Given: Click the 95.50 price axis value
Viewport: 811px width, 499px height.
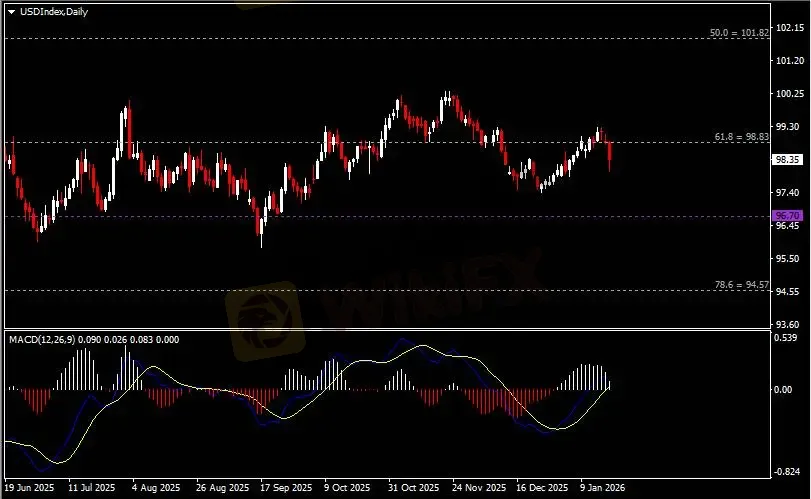Looking at the screenshot, I should pos(788,259).
